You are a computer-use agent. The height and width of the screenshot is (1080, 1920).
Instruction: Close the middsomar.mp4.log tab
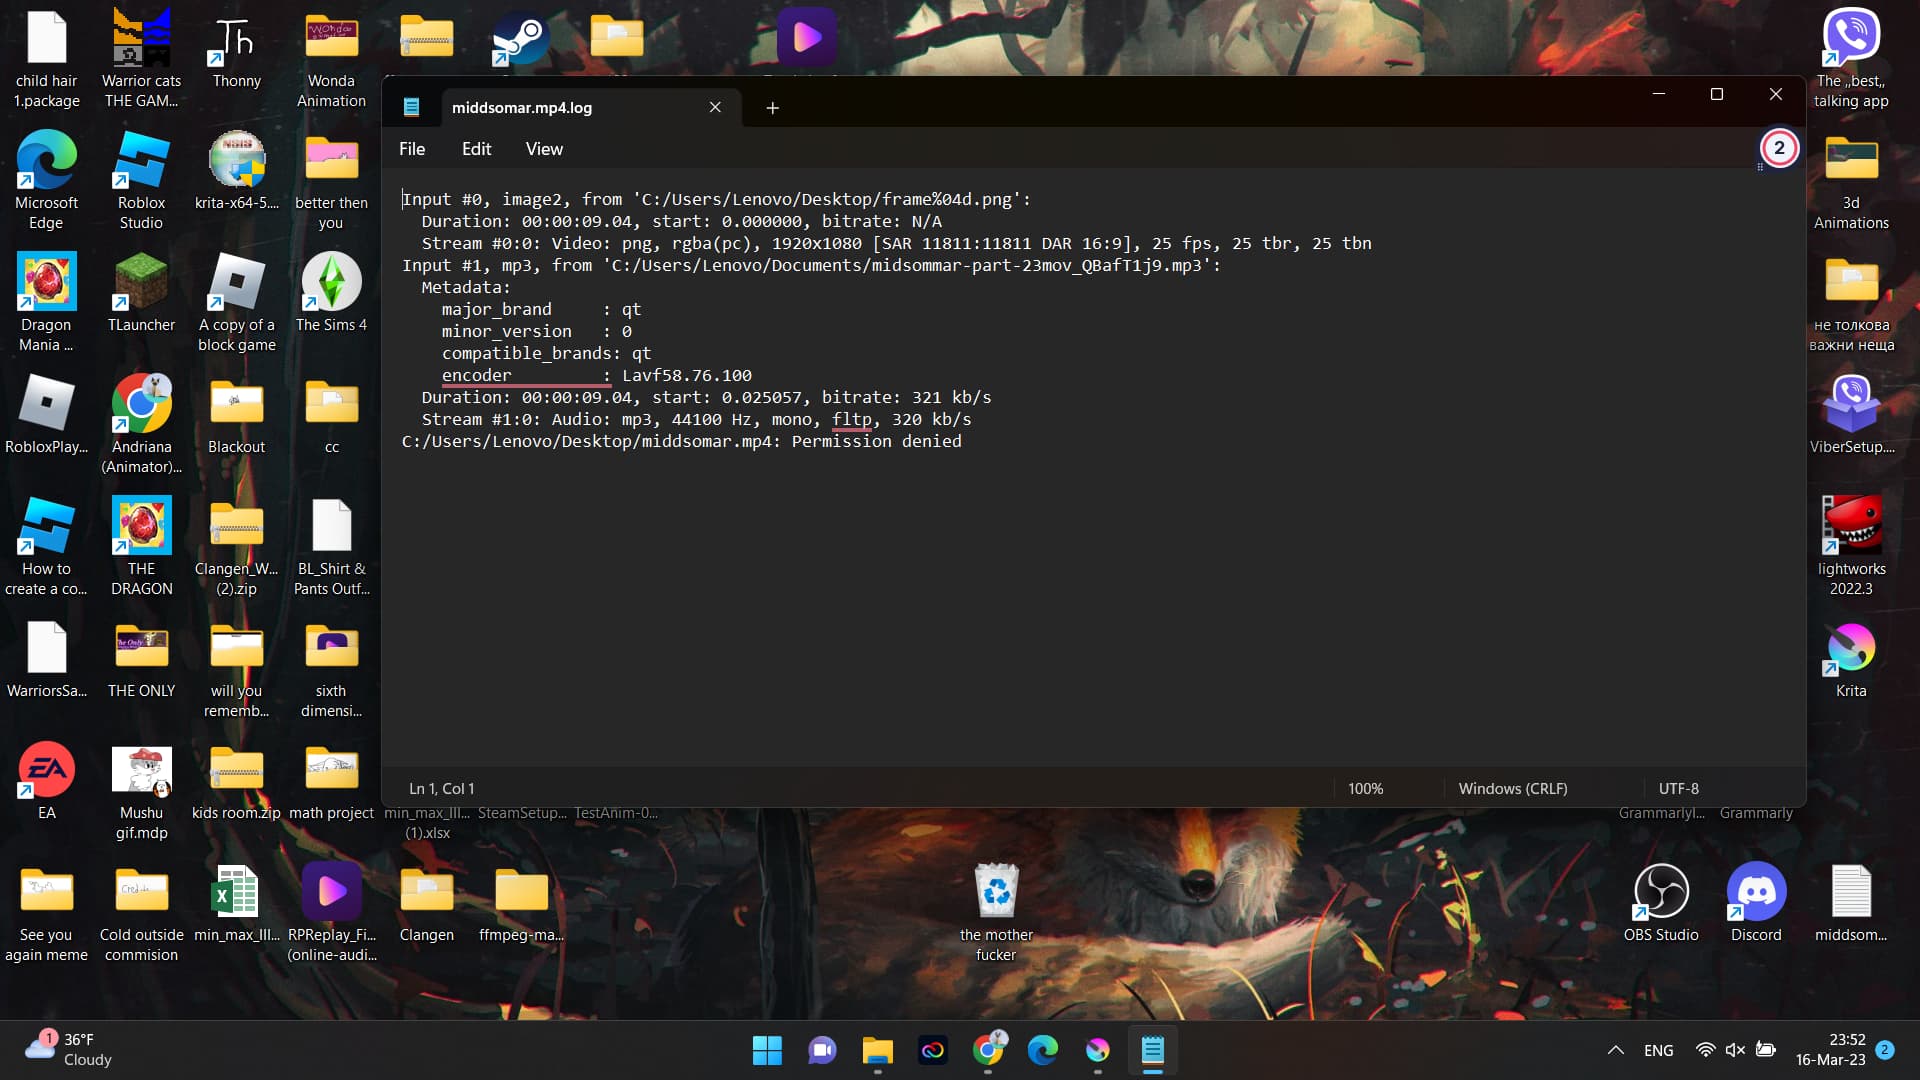pos(715,107)
